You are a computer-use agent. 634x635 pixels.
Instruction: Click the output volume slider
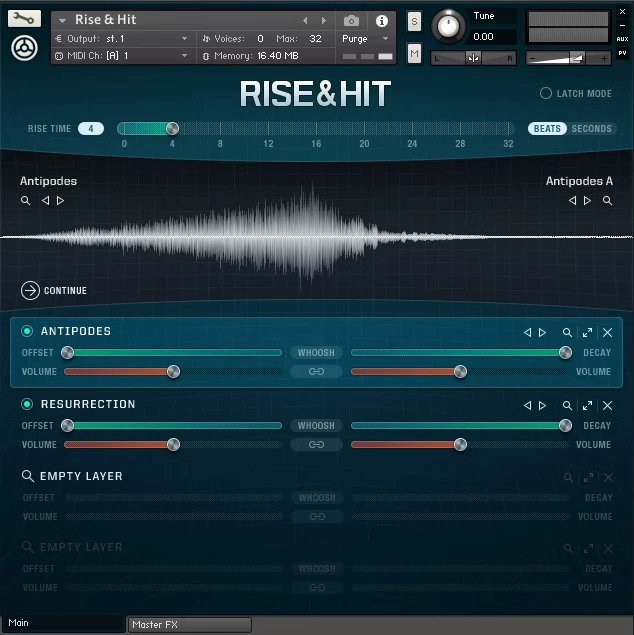[x=568, y=58]
